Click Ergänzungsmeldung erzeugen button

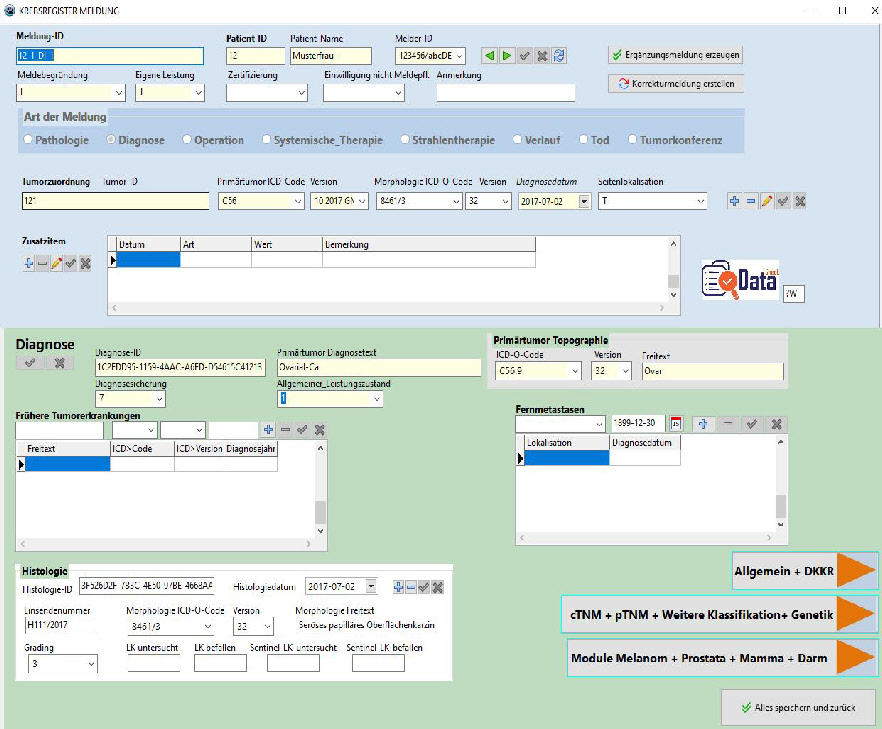tap(674, 54)
